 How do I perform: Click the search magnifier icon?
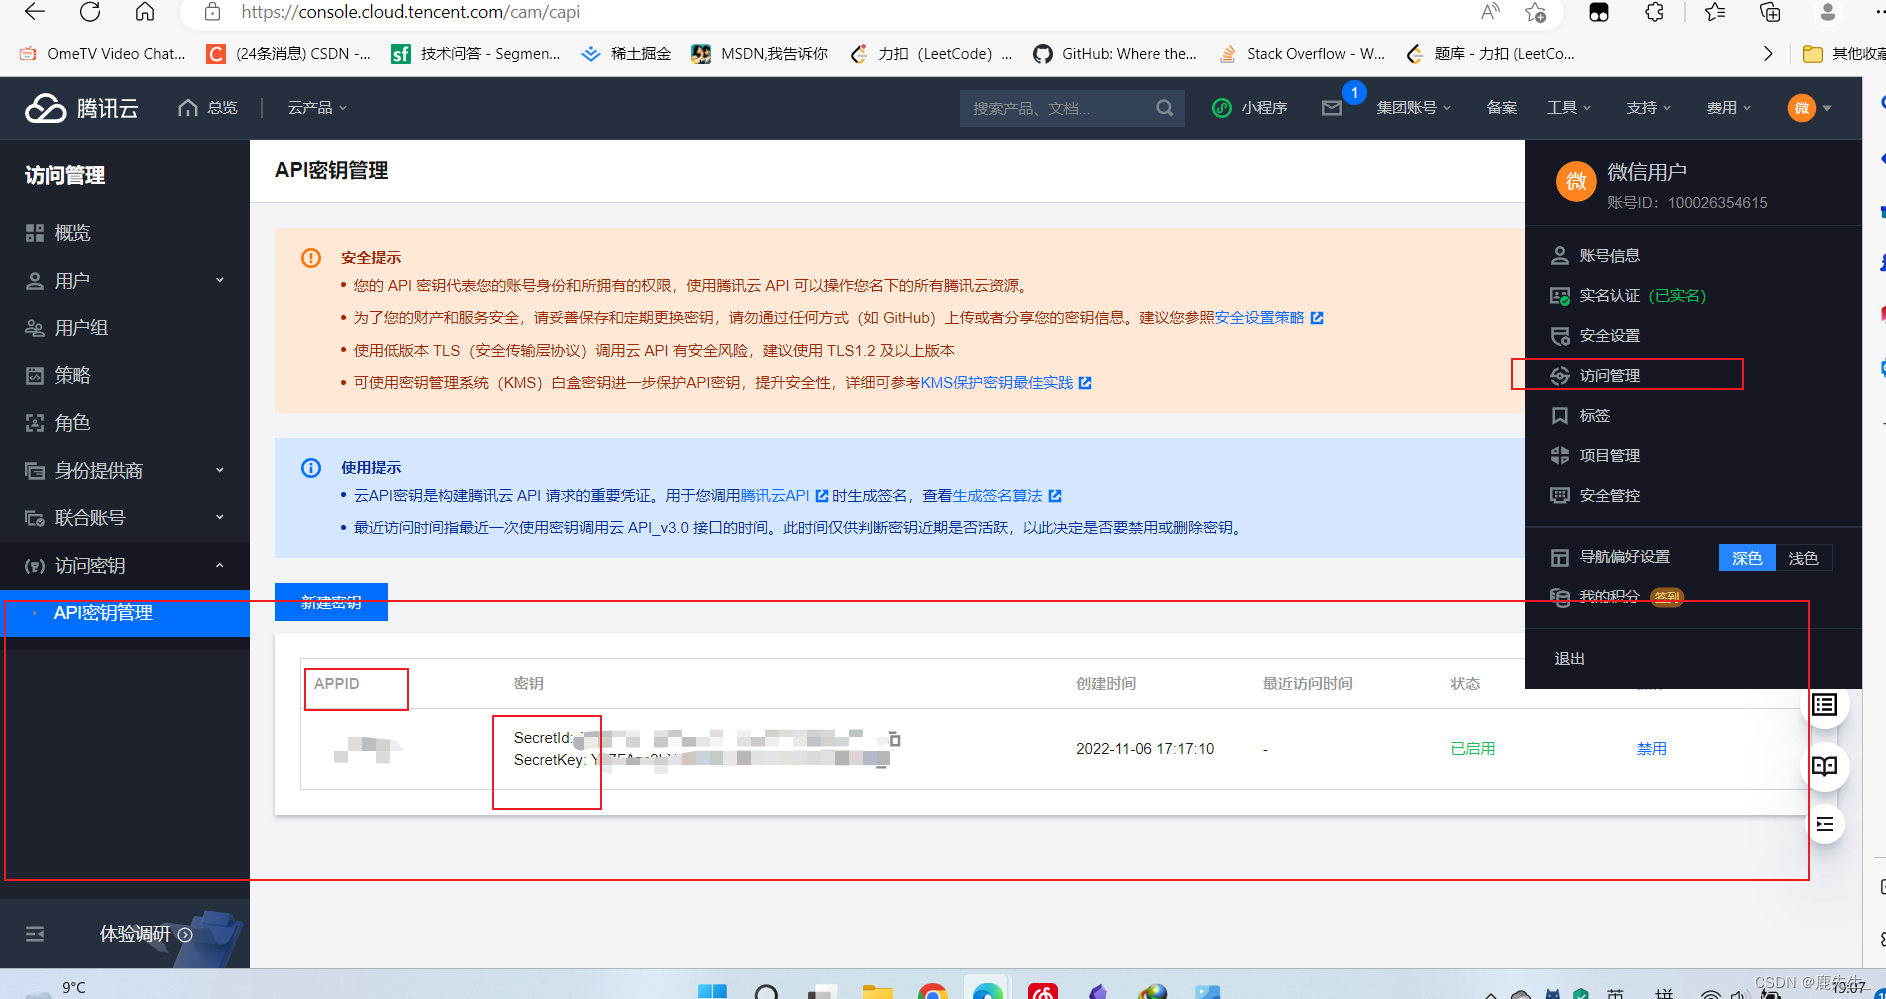[x=1164, y=108]
